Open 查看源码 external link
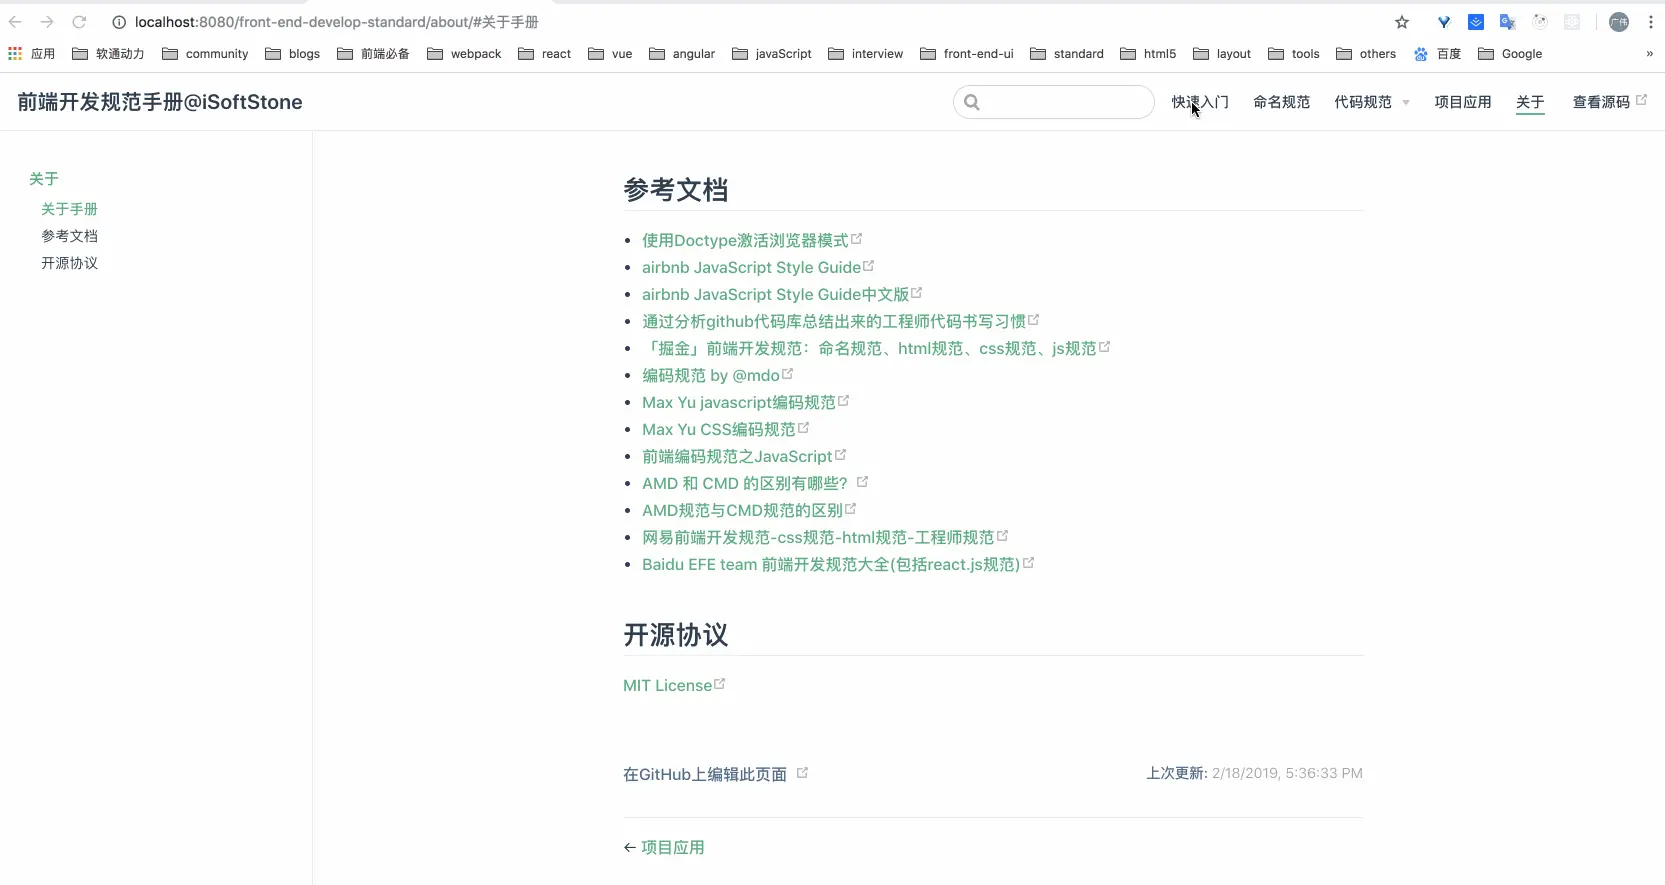The image size is (1665, 885). pos(1609,102)
